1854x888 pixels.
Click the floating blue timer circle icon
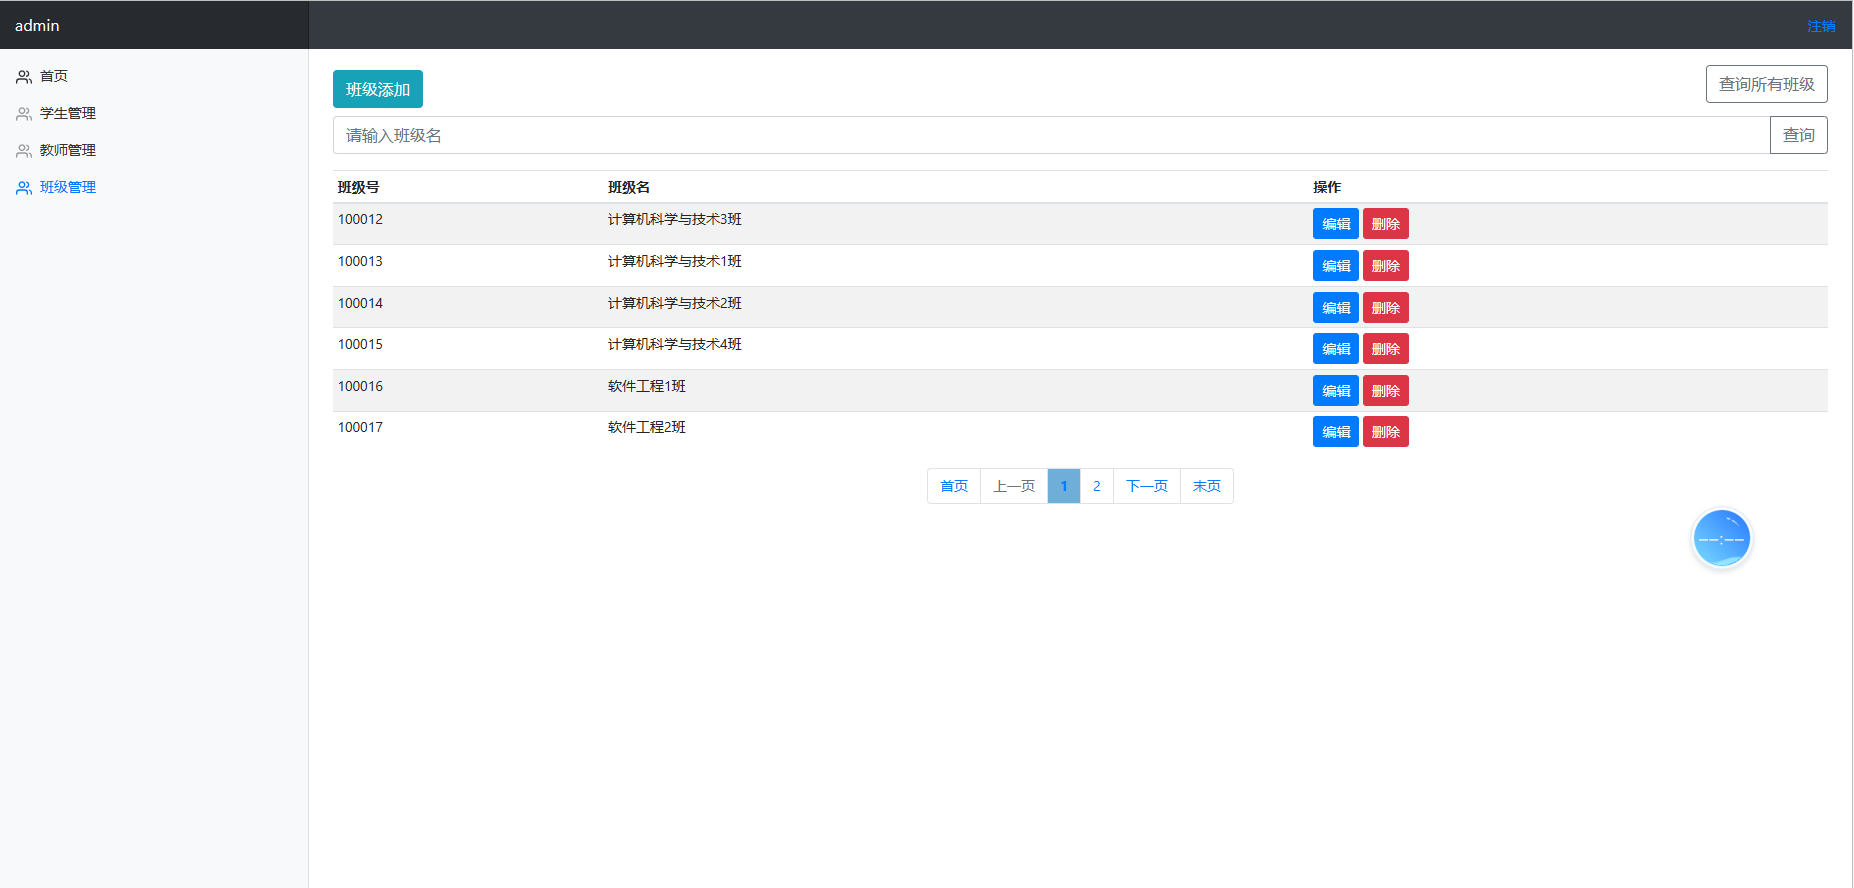coord(1721,539)
